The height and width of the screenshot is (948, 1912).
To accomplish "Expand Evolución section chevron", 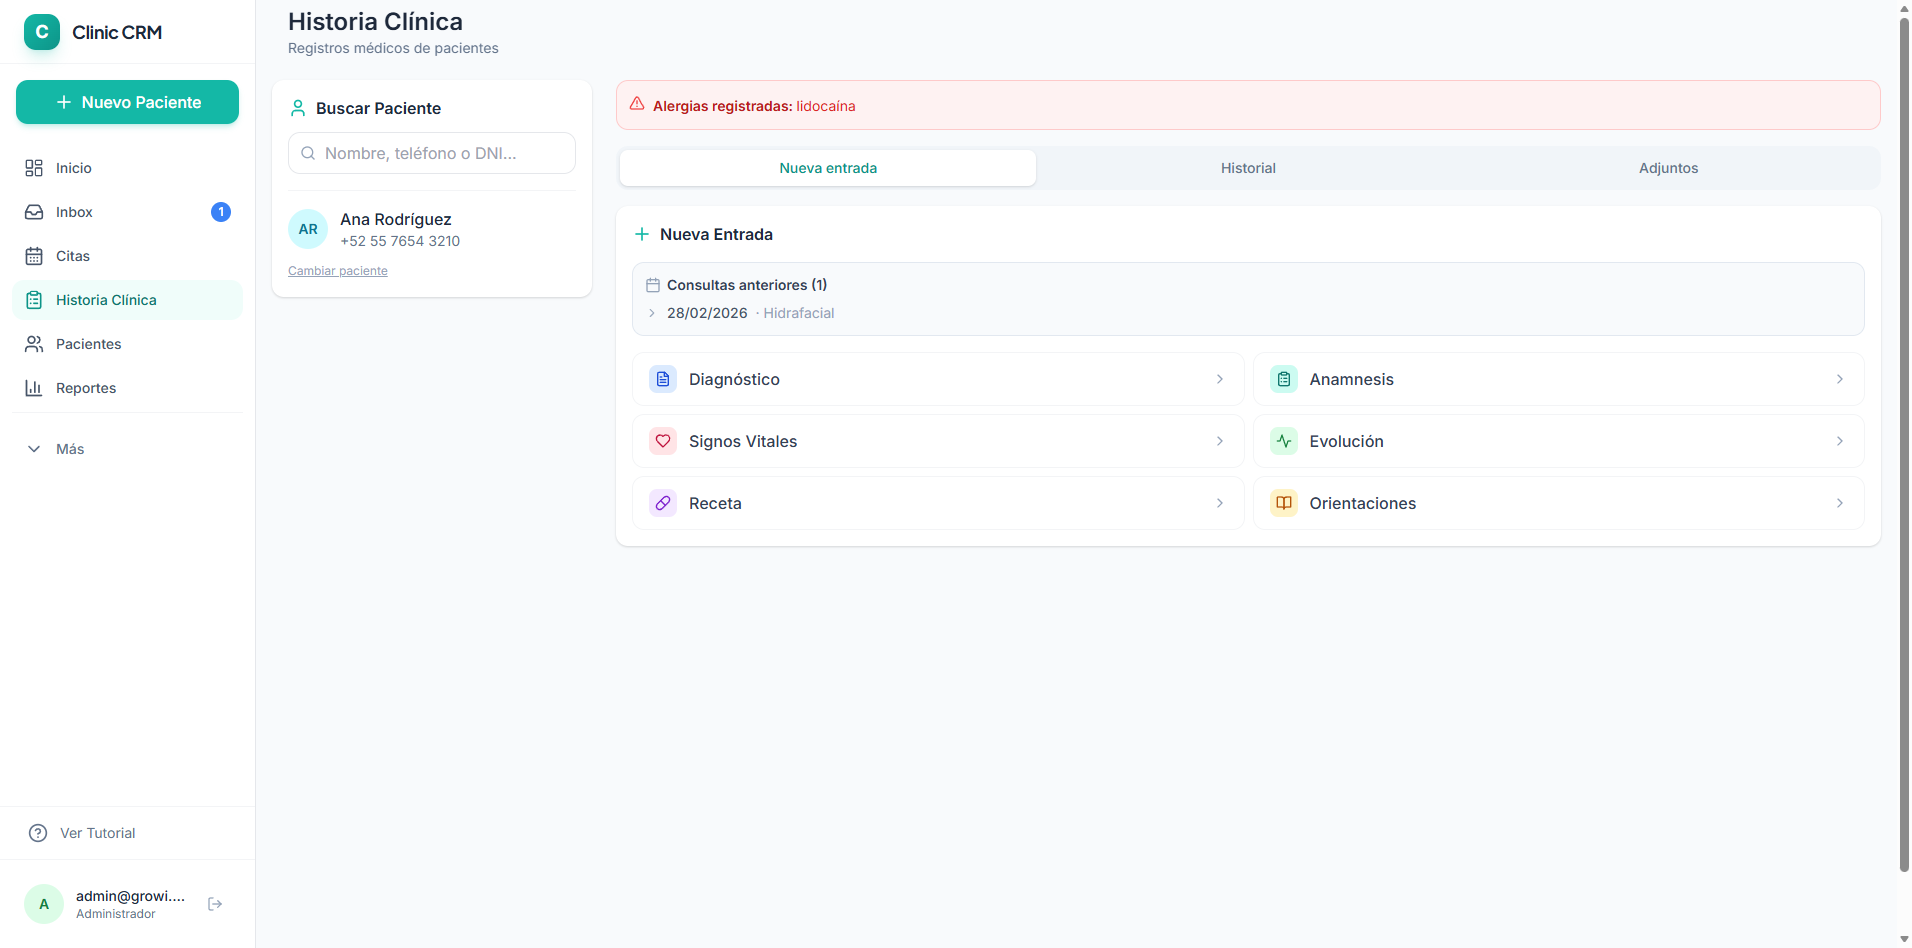I will [1840, 441].
